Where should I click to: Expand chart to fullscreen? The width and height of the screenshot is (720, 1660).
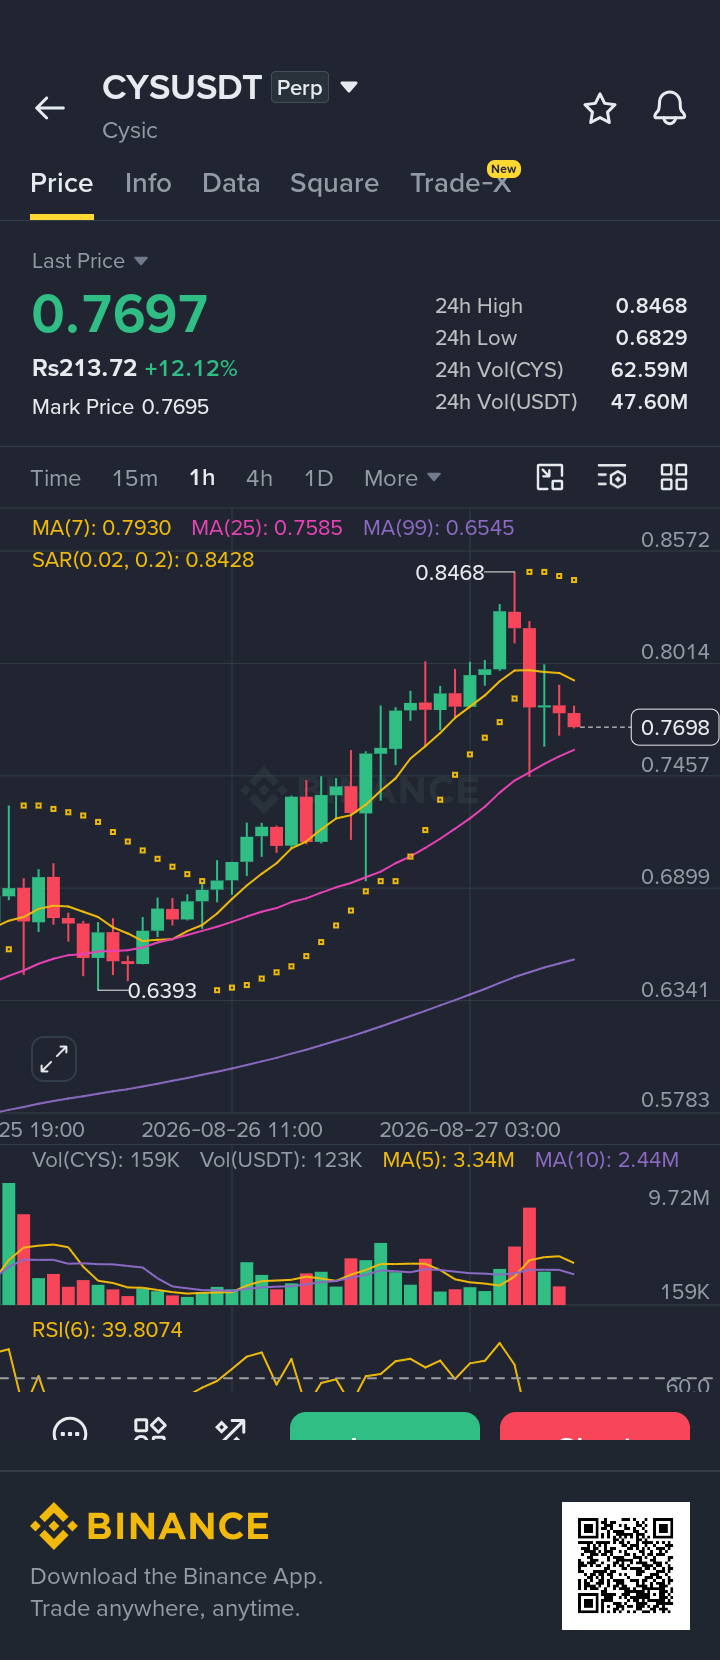pos(54,1059)
